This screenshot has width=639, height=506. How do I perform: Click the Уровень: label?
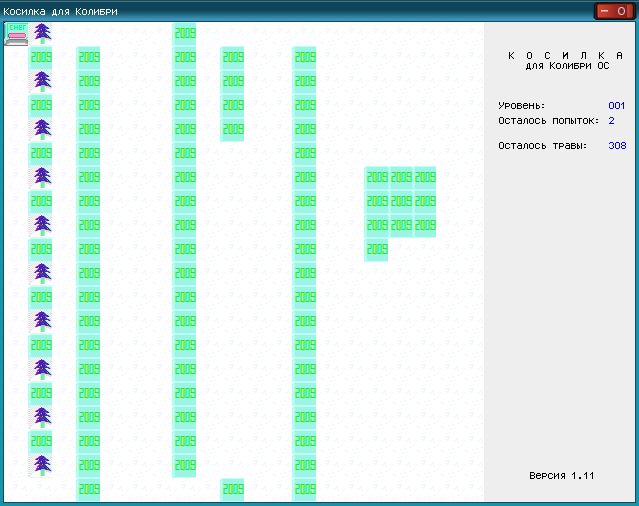(521, 105)
